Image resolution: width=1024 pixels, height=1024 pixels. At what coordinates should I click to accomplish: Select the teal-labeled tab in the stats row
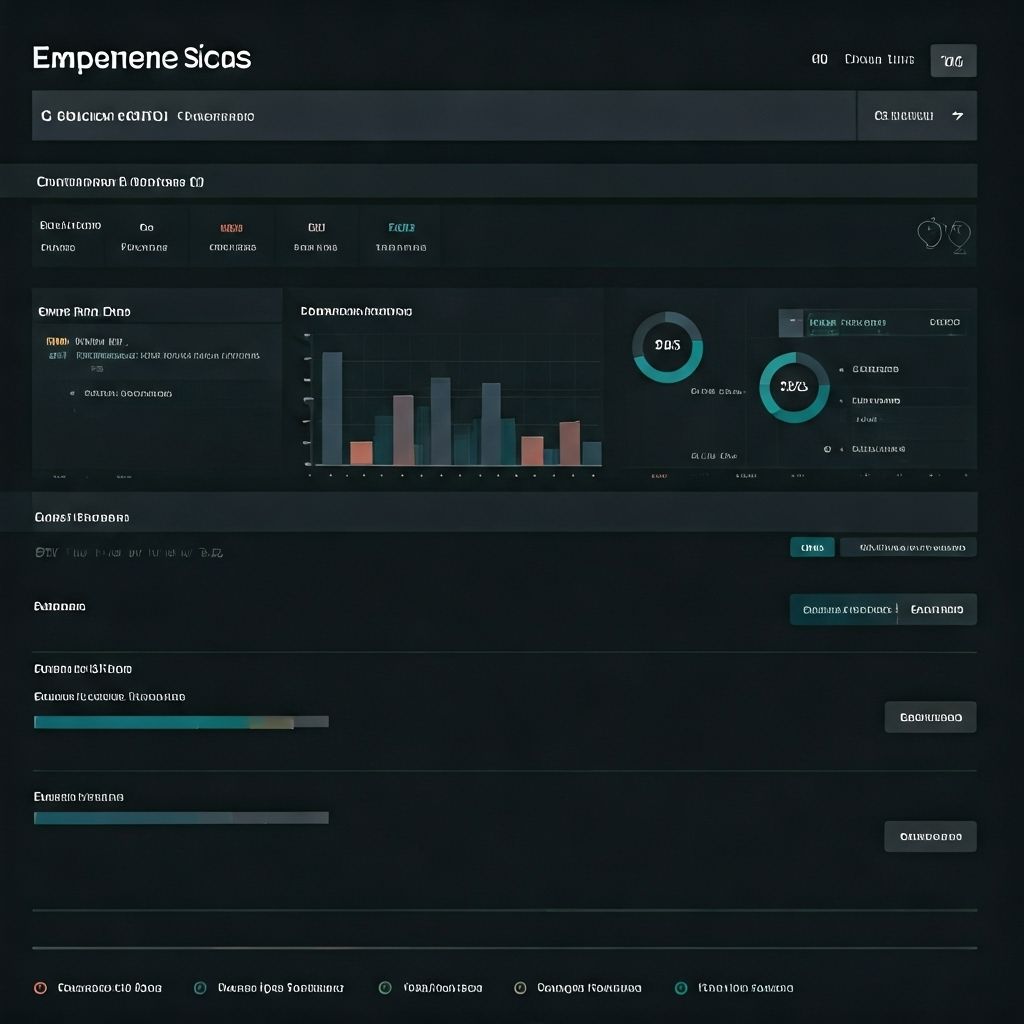point(401,236)
